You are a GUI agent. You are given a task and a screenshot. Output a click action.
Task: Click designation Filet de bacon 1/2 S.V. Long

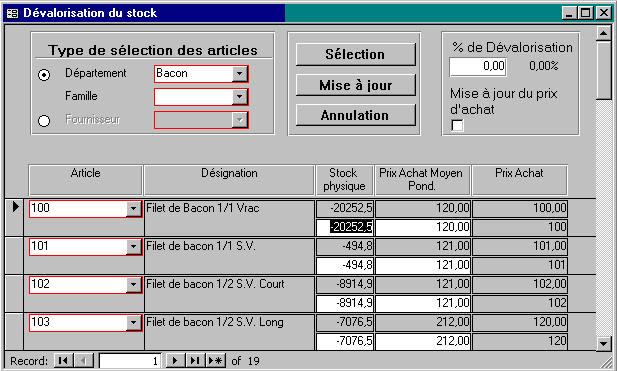(x=229, y=332)
